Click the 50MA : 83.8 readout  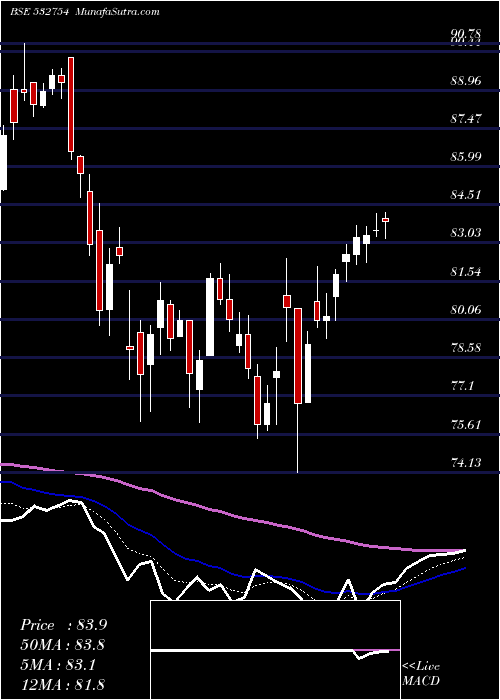pyautogui.click(x=63, y=645)
